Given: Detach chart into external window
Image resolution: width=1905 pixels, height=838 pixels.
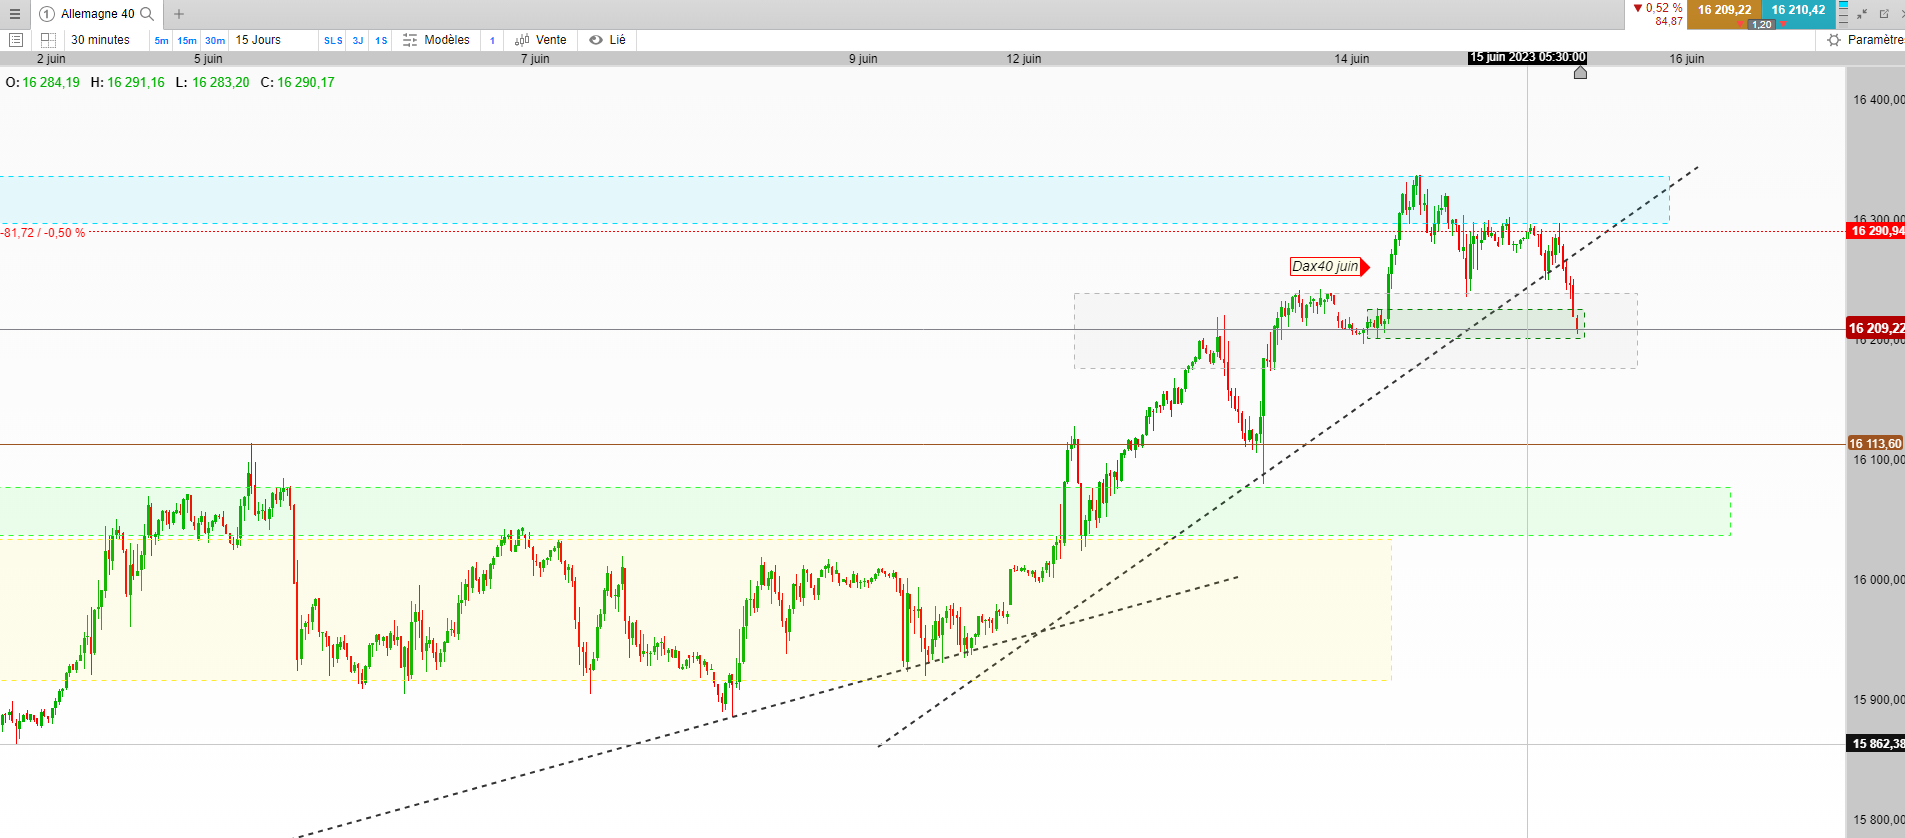Looking at the screenshot, I should pyautogui.click(x=1884, y=14).
